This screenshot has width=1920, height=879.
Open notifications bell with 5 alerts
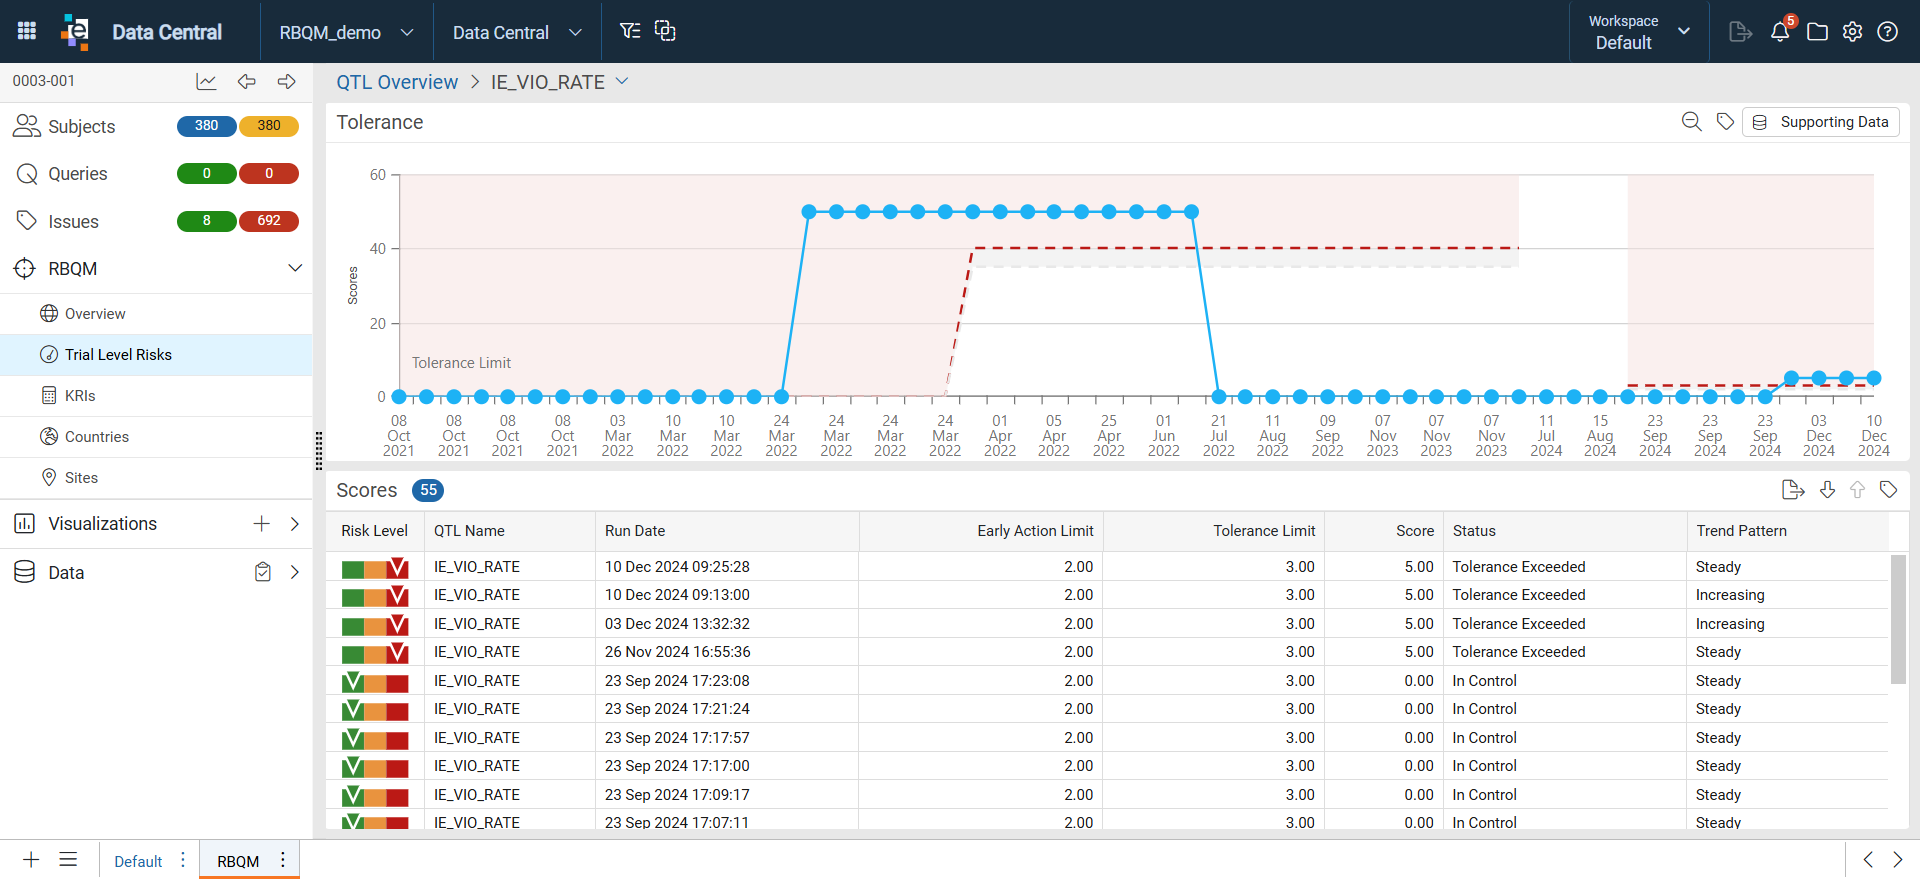point(1781,31)
